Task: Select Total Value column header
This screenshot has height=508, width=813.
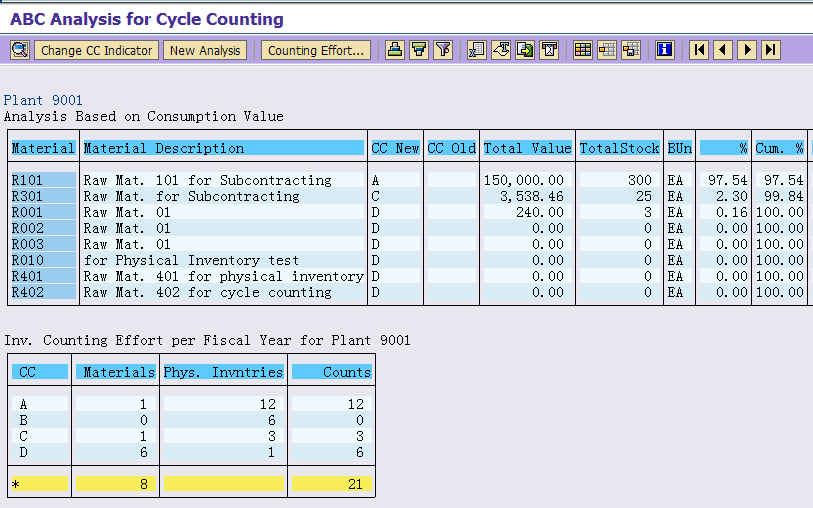Action: click(527, 148)
